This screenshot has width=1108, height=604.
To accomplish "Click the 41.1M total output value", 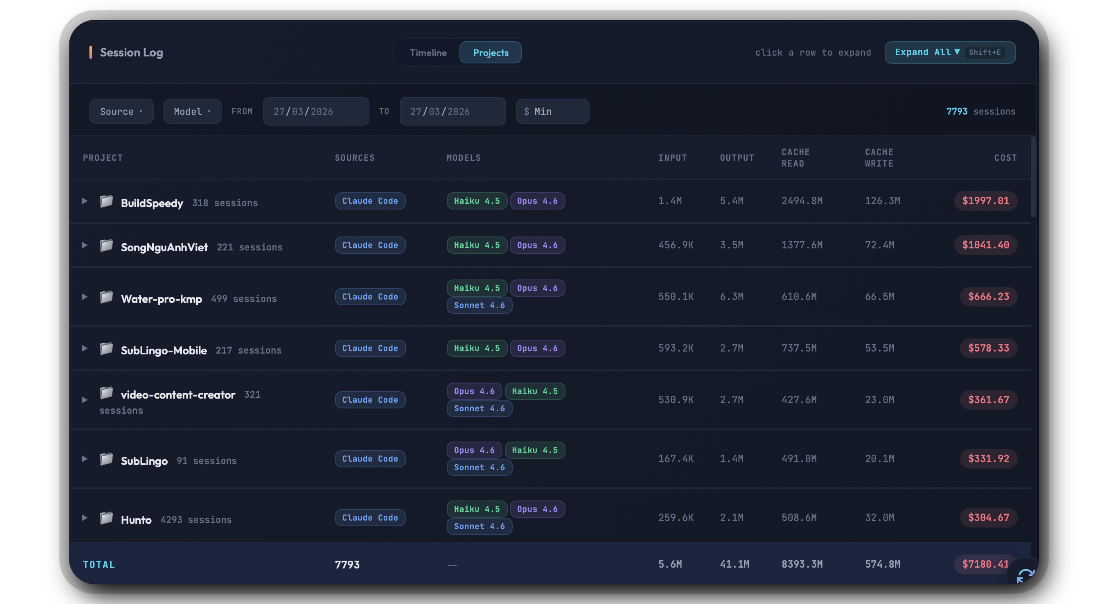I will [x=735, y=564].
